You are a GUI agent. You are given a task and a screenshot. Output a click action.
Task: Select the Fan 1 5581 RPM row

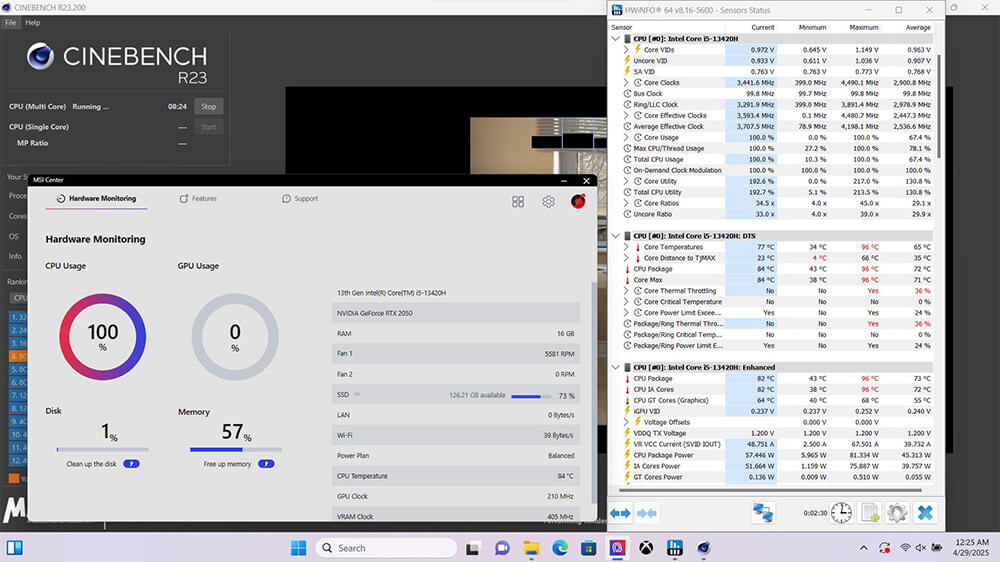[x=455, y=353]
